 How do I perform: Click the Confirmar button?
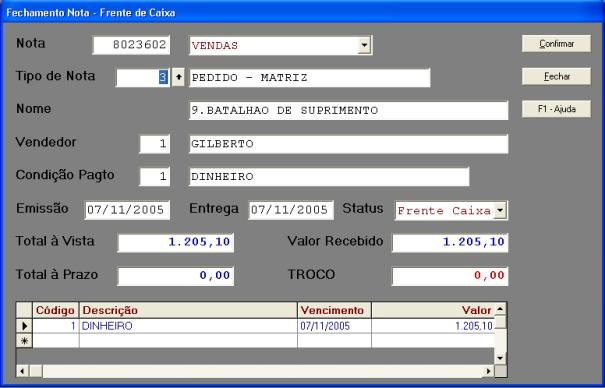[556, 44]
